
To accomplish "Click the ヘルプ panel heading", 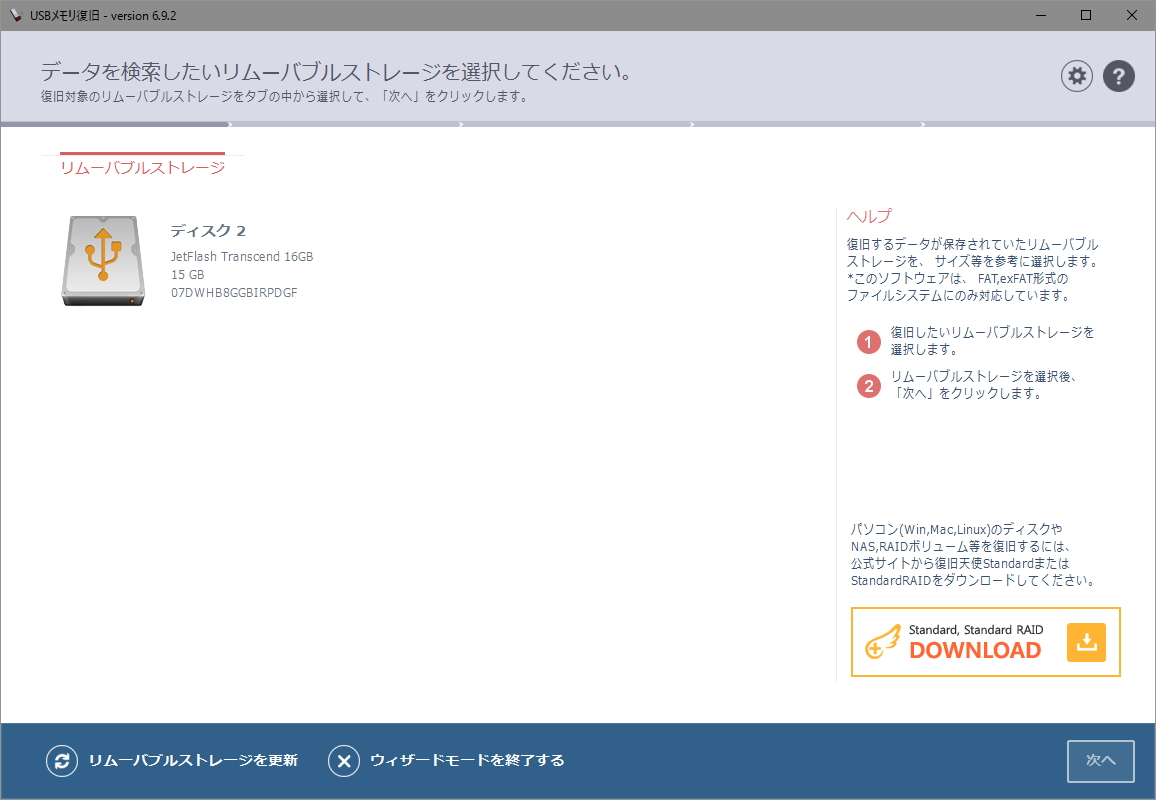I will click(866, 214).
